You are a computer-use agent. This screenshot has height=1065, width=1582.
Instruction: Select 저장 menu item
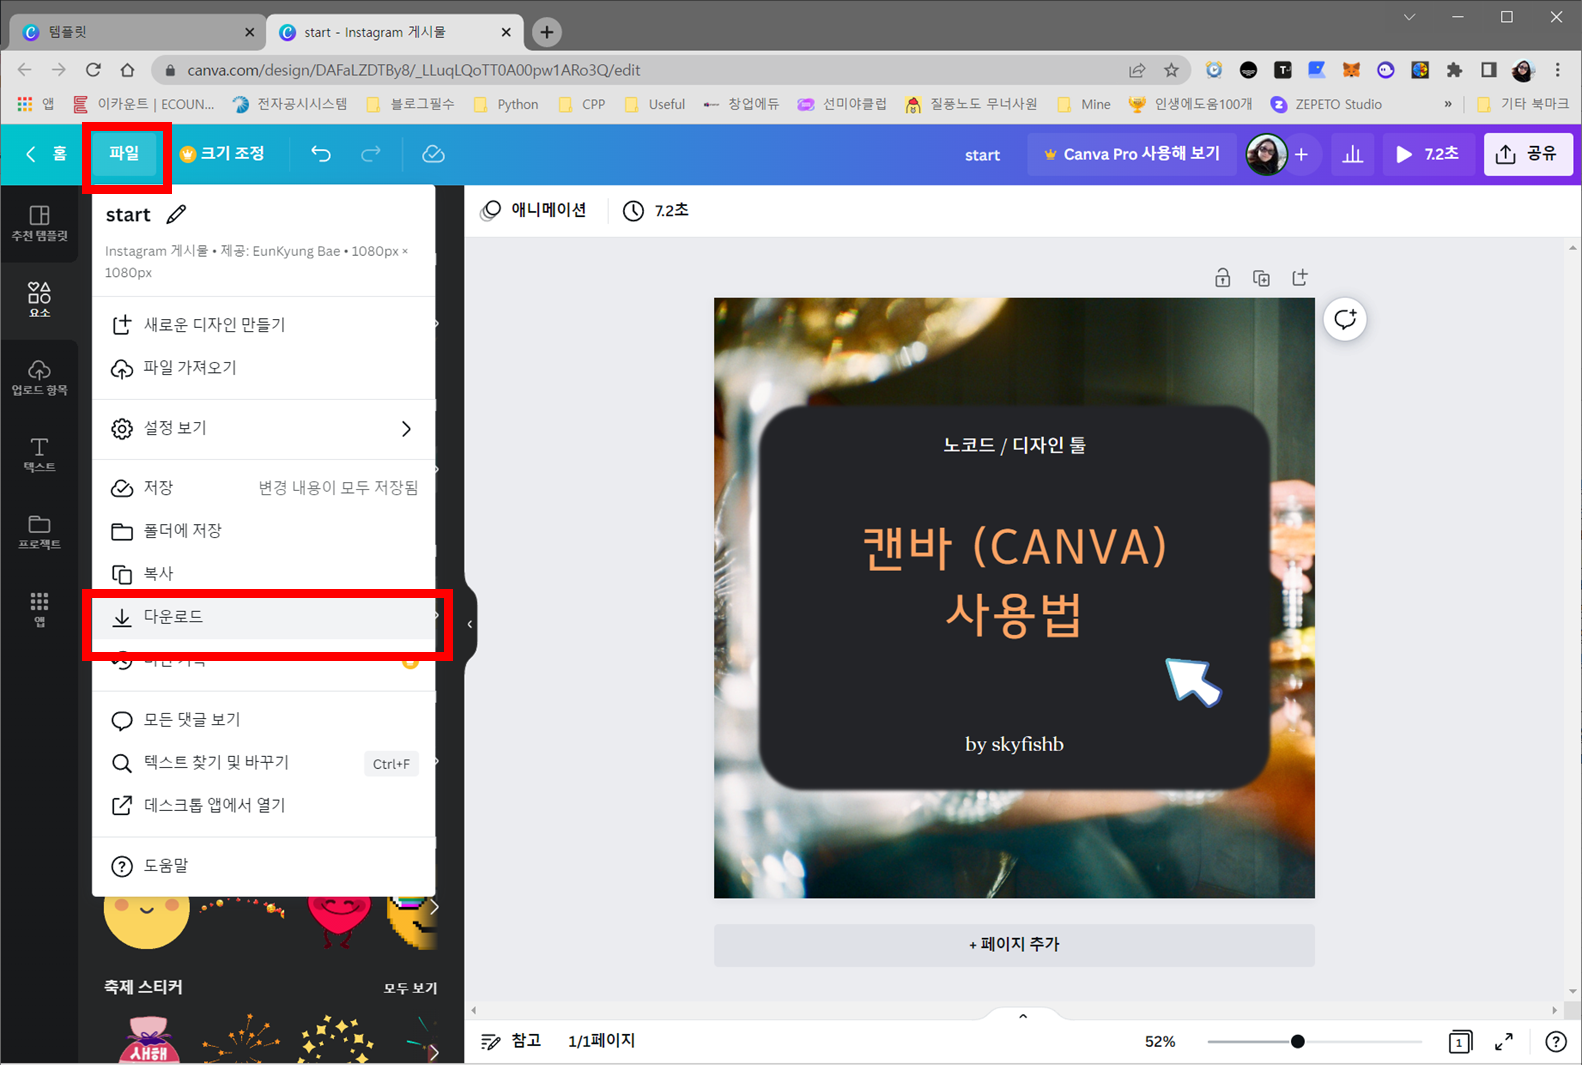(264, 488)
